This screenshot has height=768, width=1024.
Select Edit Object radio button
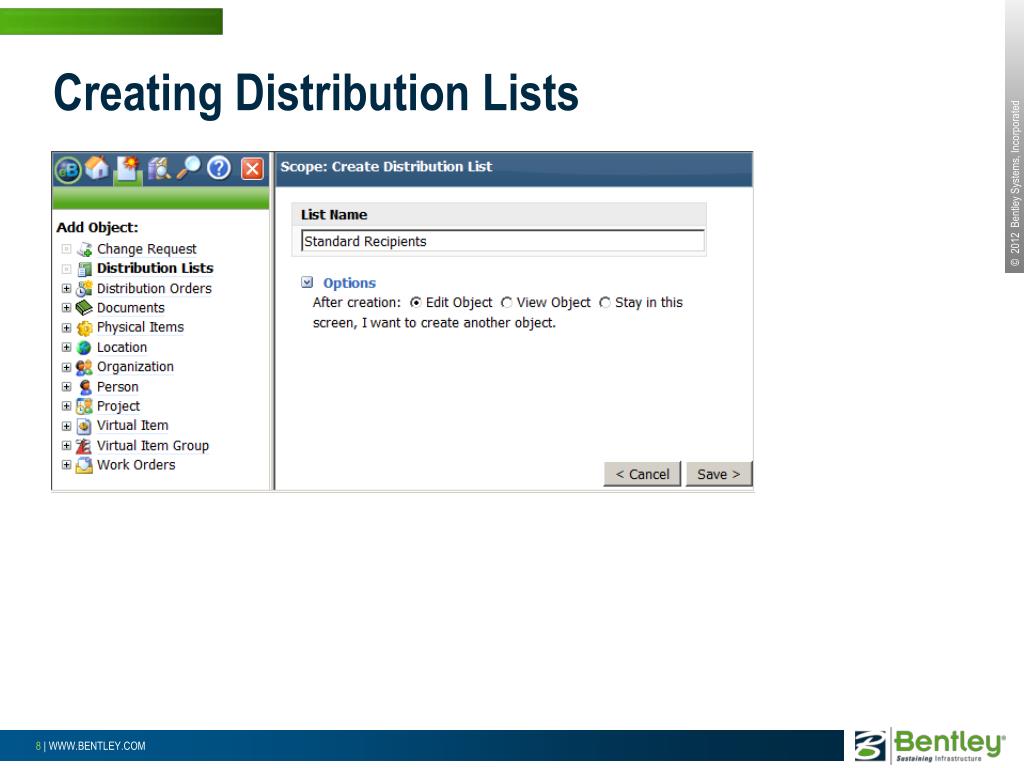[x=415, y=302]
